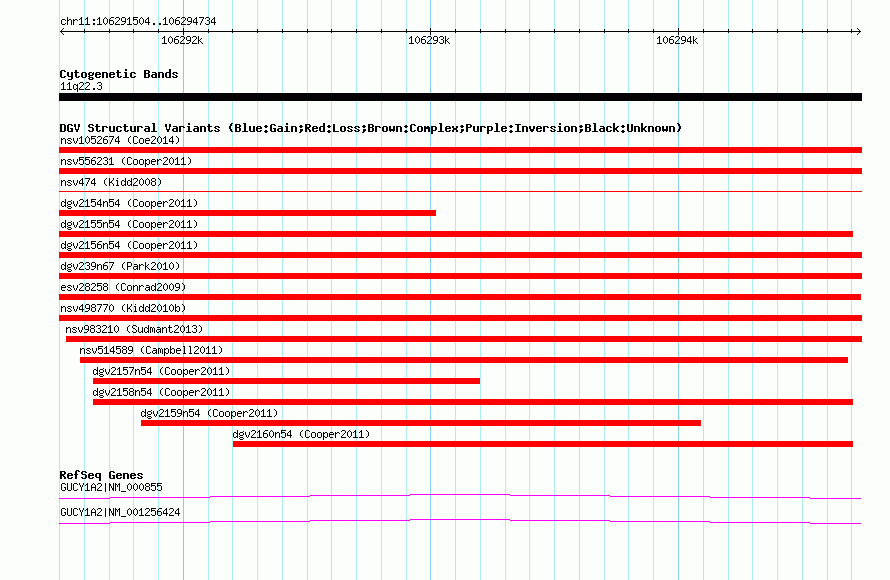890x580 pixels.
Task: Click the magenta line for GUCY1A2|NM_001256424
Action: click(x=460, y=521)
